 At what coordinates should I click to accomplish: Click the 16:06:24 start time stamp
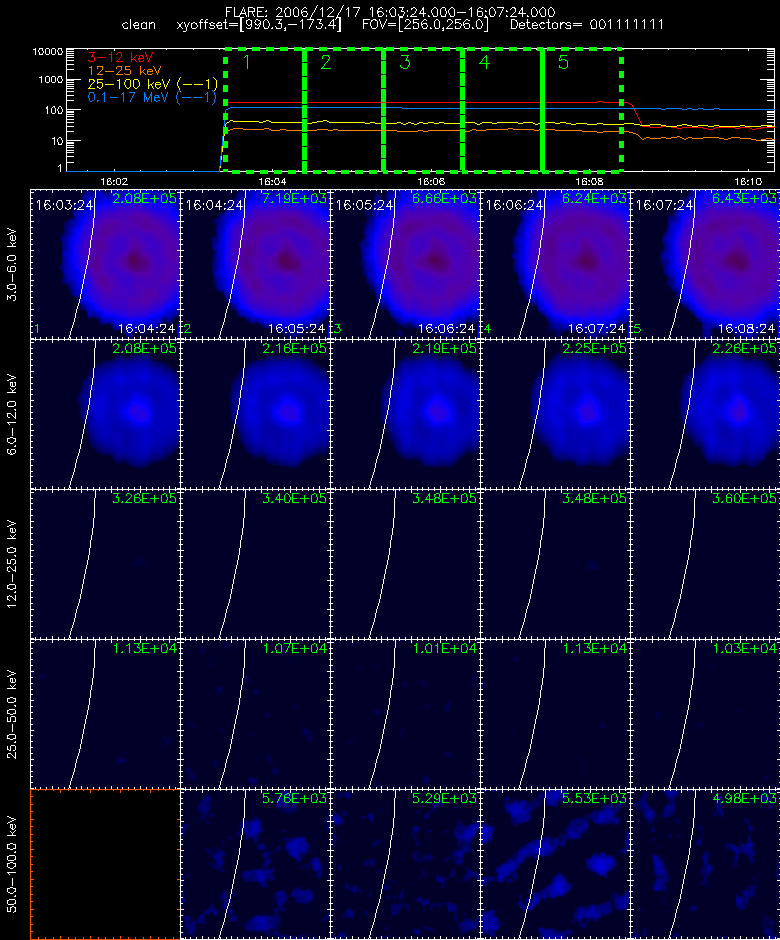pyautogui.click(x=514, y=205)
